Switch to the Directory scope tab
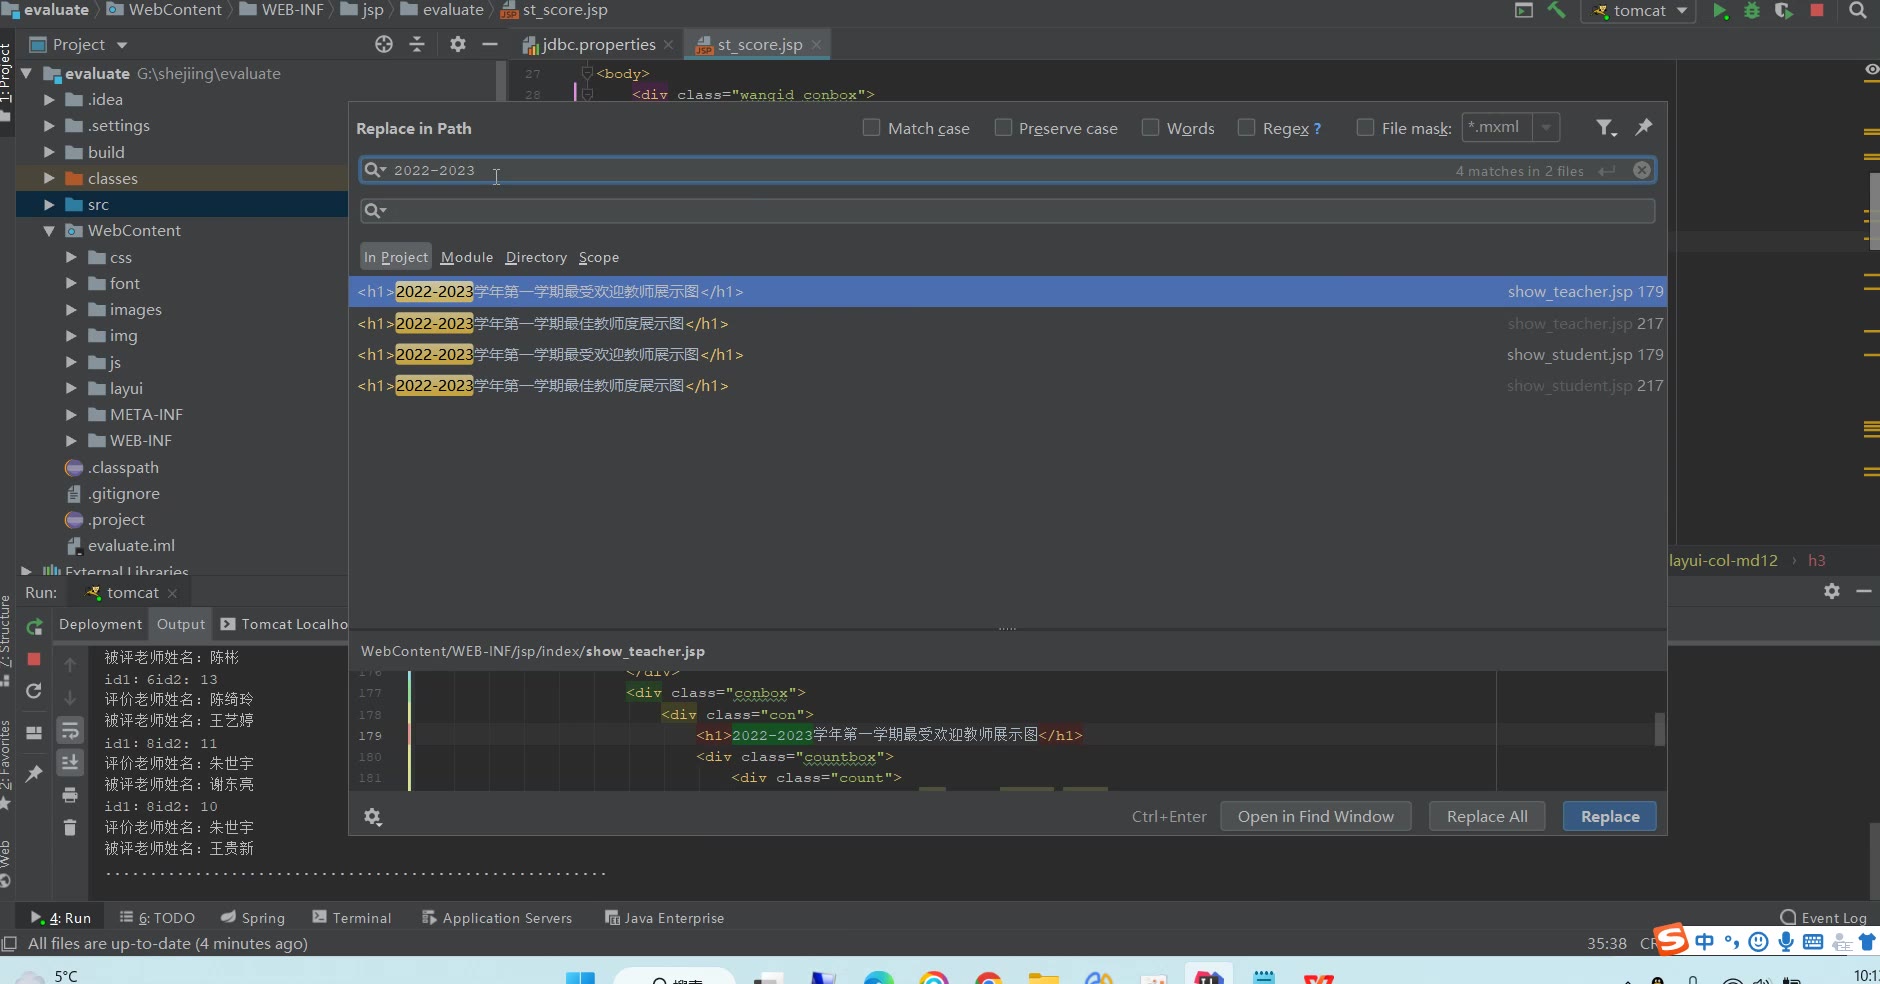 [536, 257]
